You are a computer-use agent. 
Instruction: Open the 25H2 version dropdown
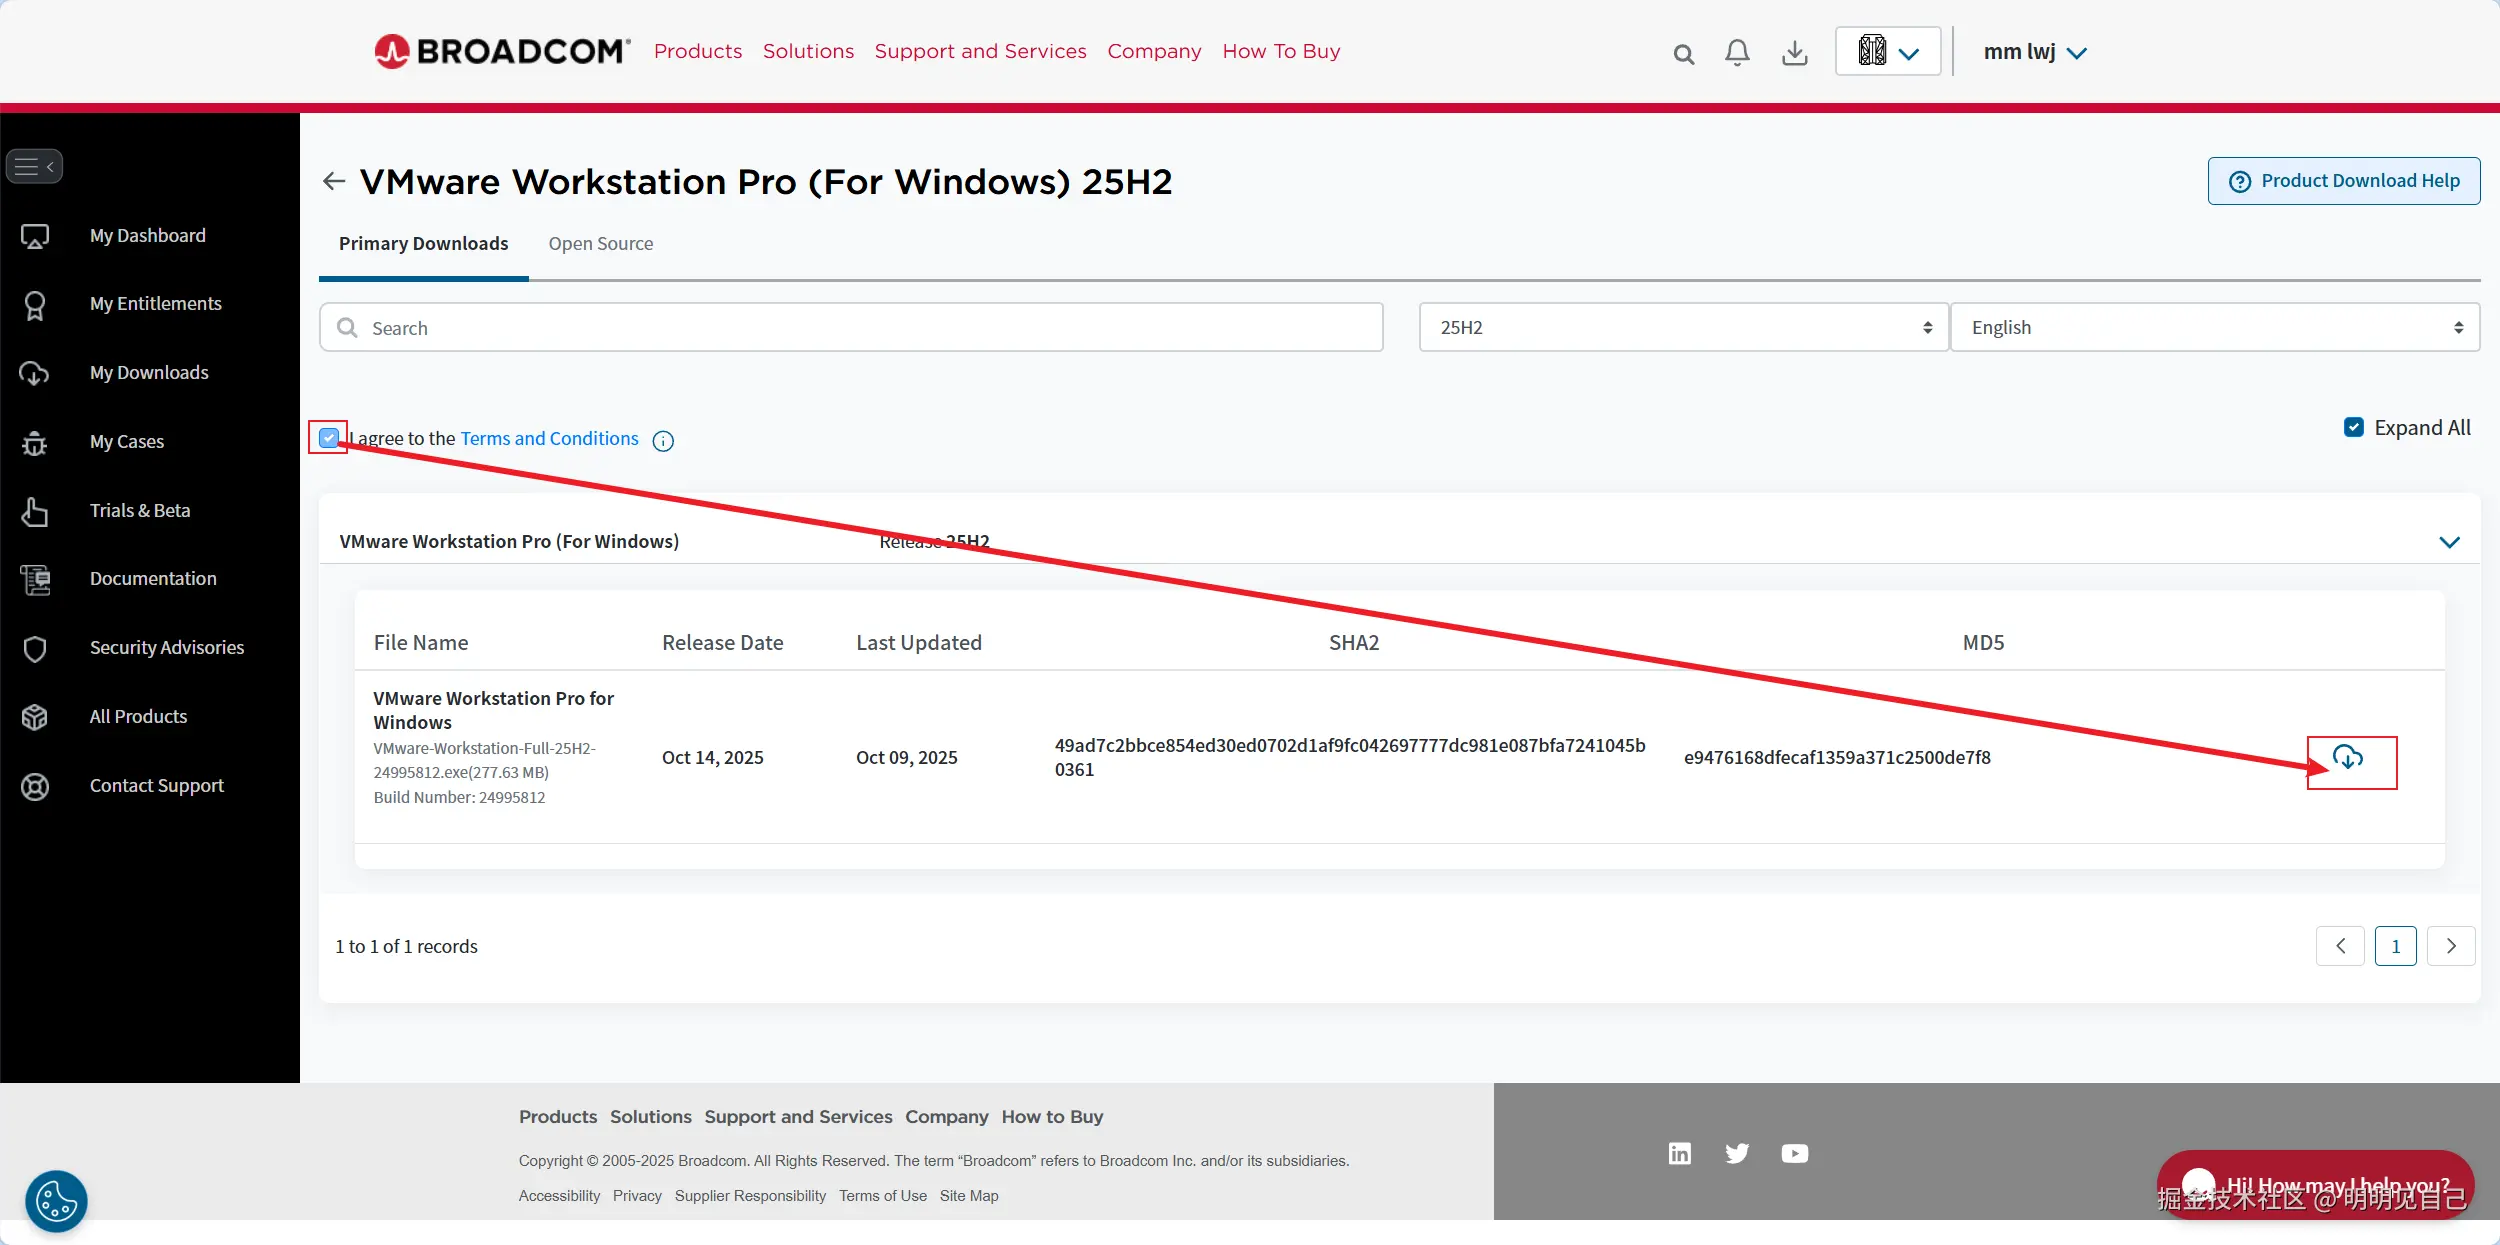click(x=1683, y=328)
